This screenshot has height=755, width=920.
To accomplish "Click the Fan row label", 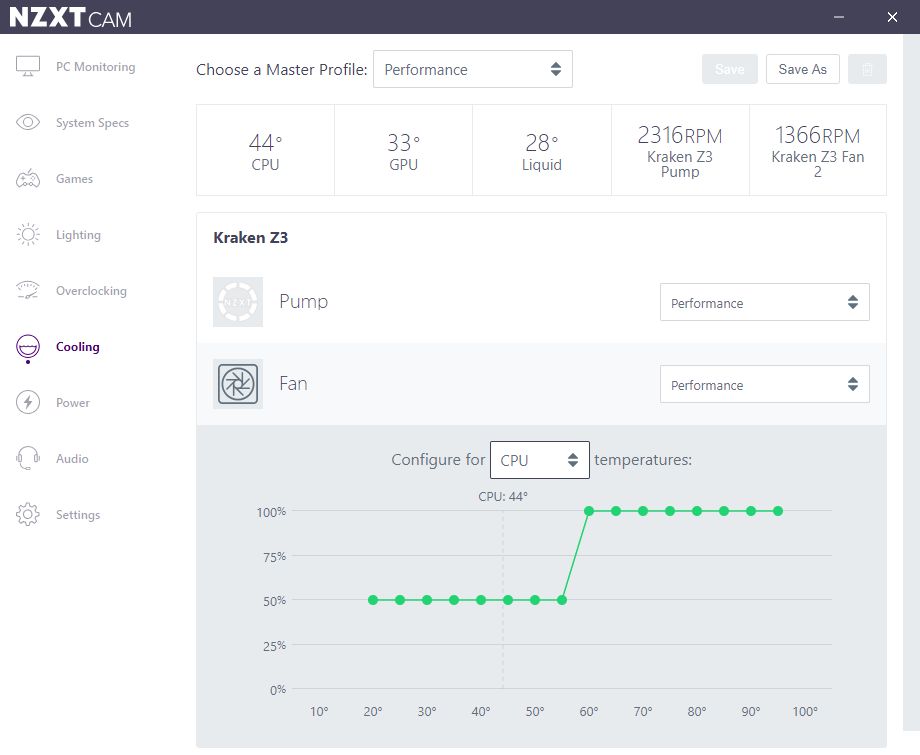I will pyautogui.click(x=293, y=384).
